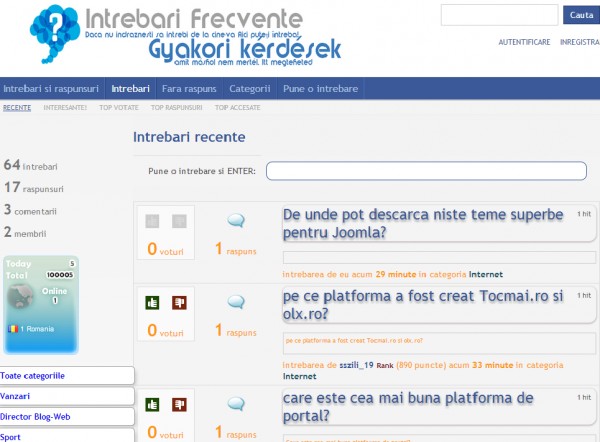Switch to Categorii in navigation bar
The width and height of the screenshot is (600, 442).
click(250, 89)
